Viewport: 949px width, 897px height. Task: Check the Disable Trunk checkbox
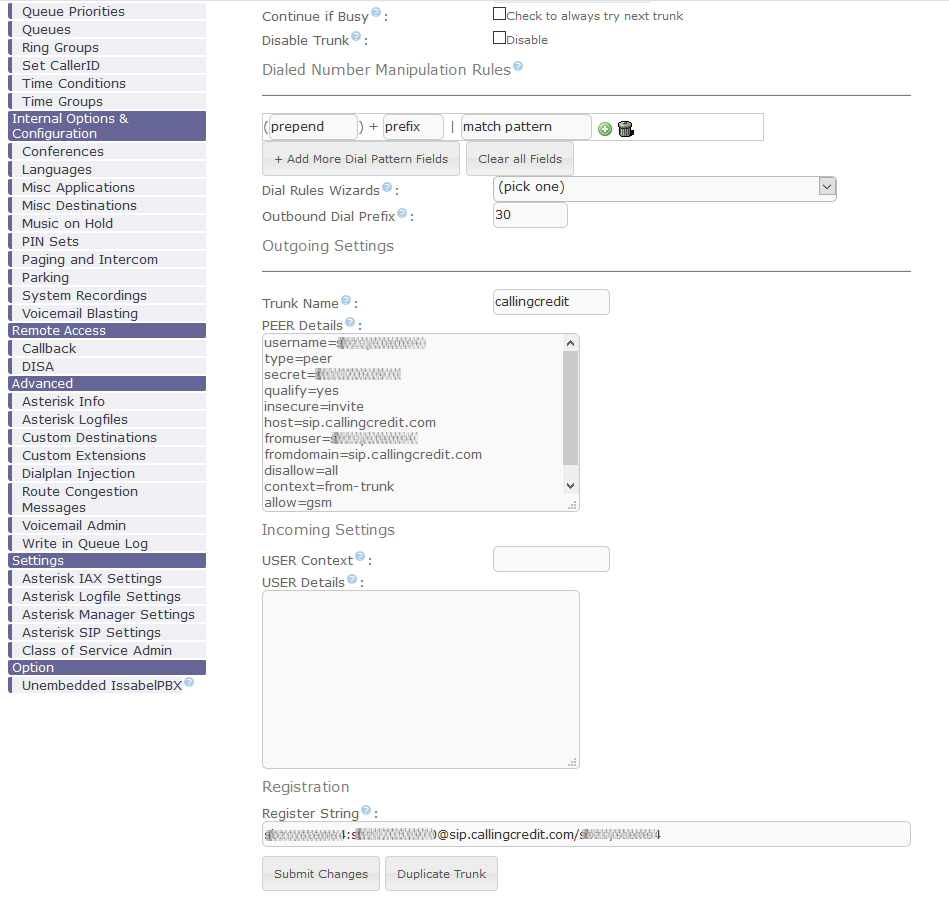pos(499,38)
